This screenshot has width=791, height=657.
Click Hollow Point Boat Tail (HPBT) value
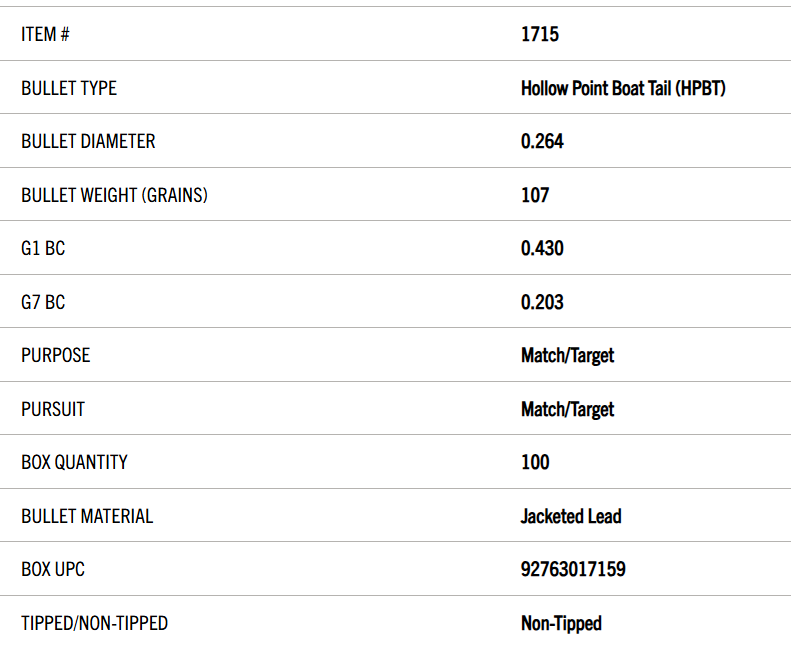click(x=623, y=88)
